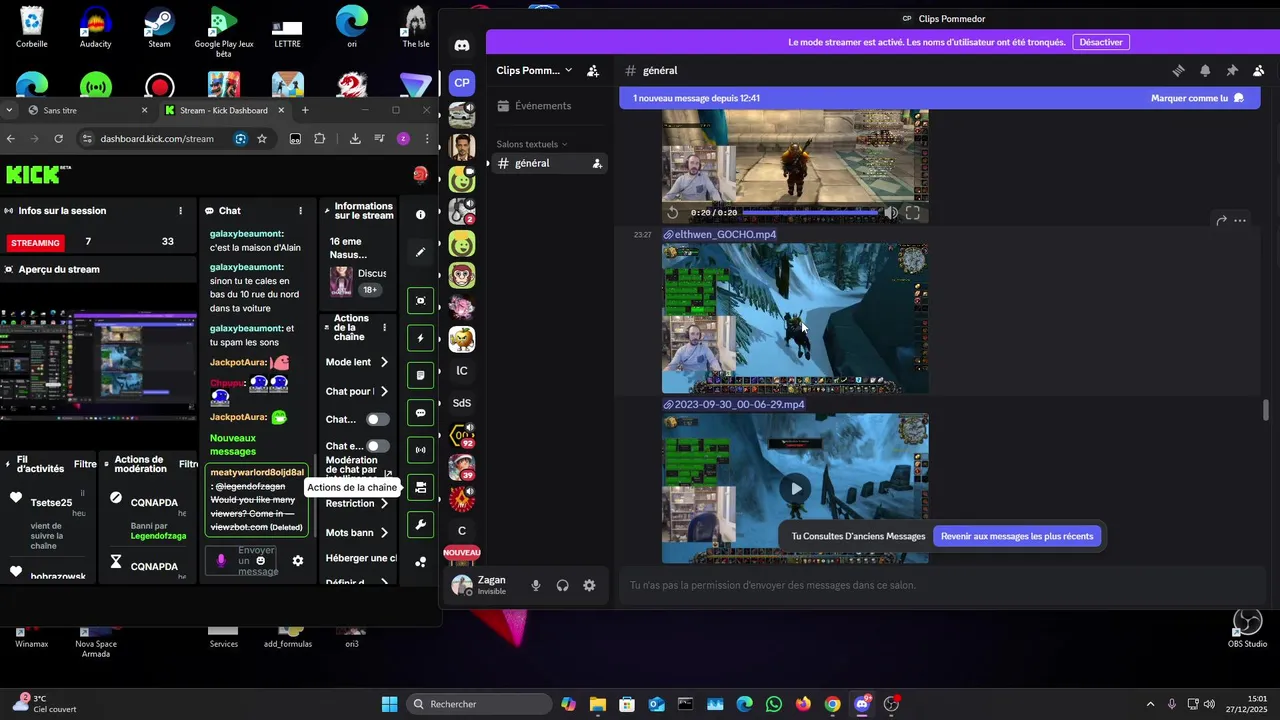The height and width of the screenshot is (720, 1280).
Task: Toggle Kick session info broadcast icon
Action: coord(421,450)
